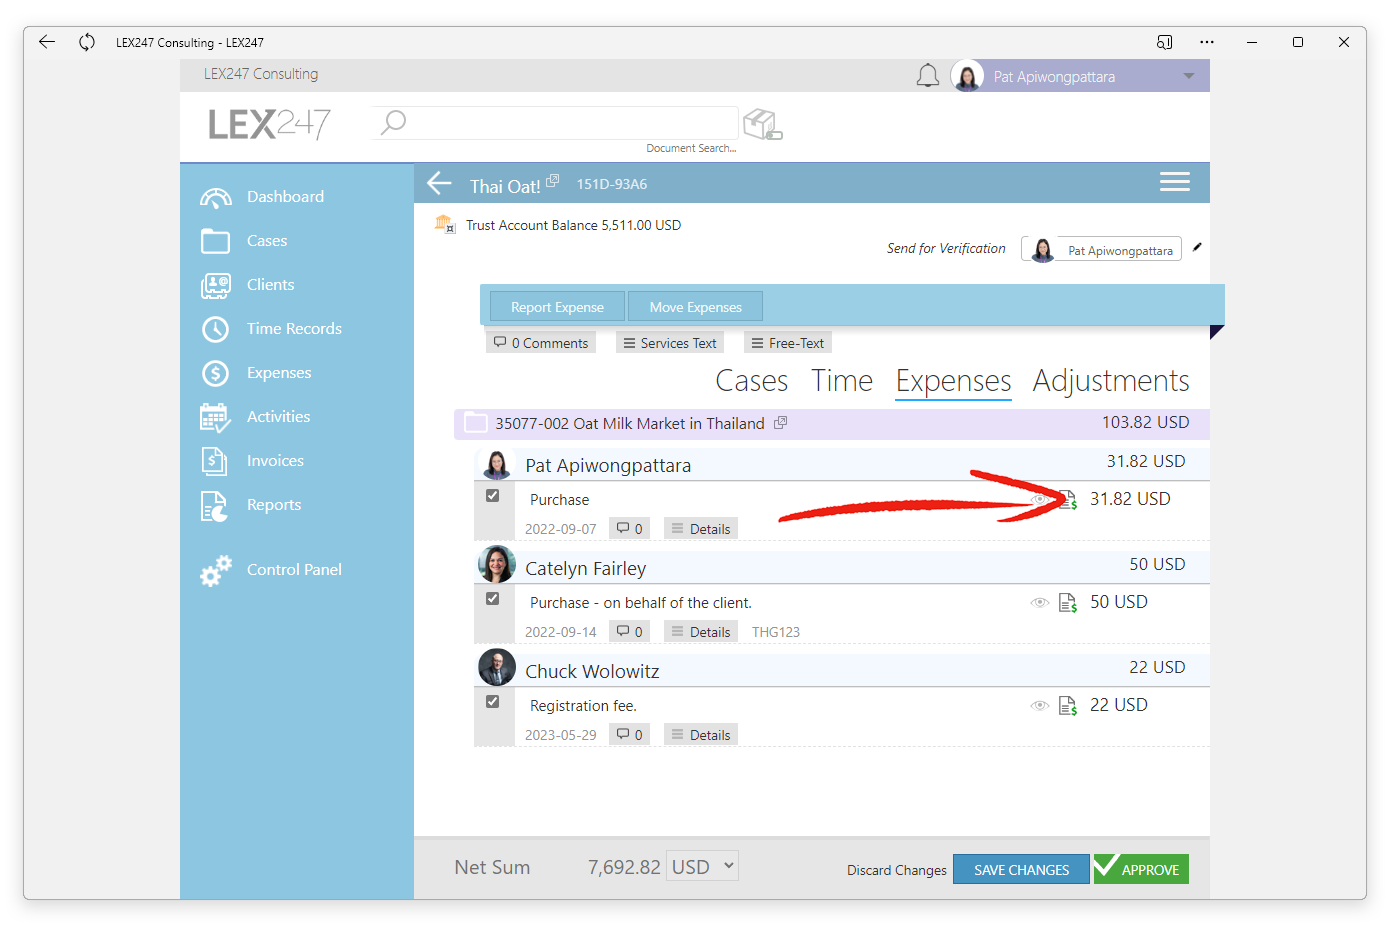
Task: Click invoice number 151D-93A6
Action: [612, 184]
